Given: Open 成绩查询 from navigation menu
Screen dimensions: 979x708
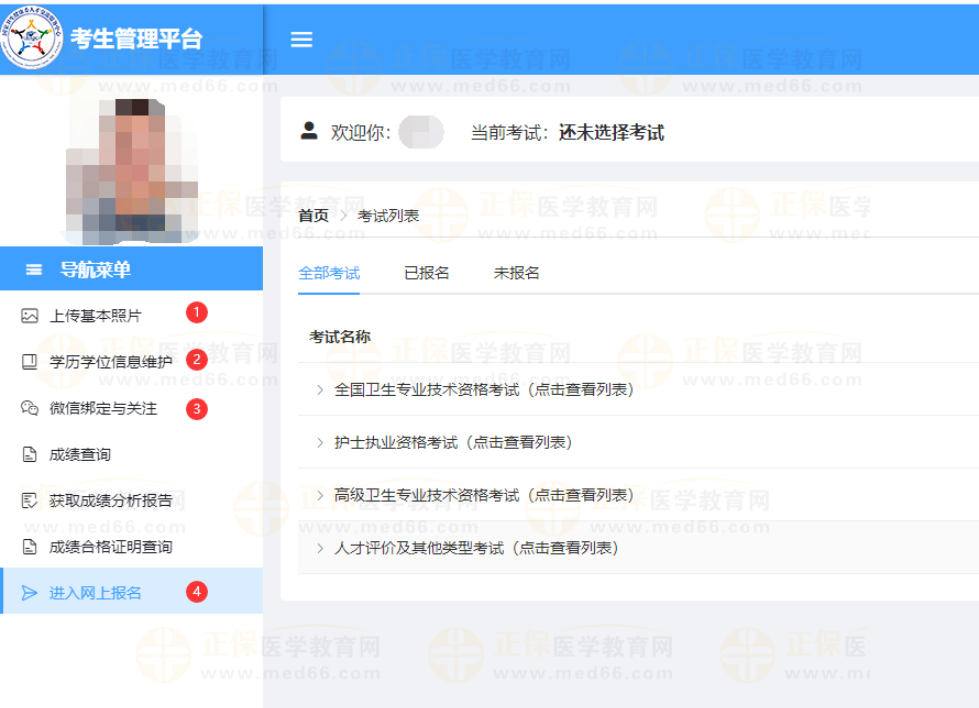Looking at the screenshot, I should 80,455.
